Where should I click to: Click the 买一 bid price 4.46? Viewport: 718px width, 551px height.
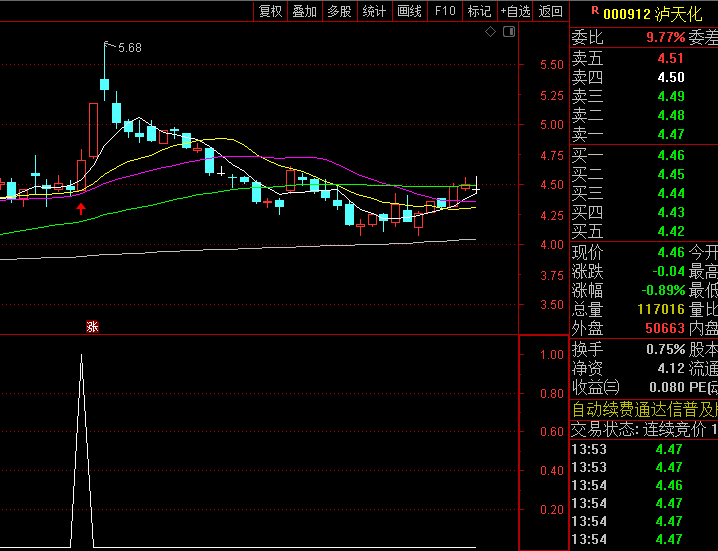click(x=670, y=155)
